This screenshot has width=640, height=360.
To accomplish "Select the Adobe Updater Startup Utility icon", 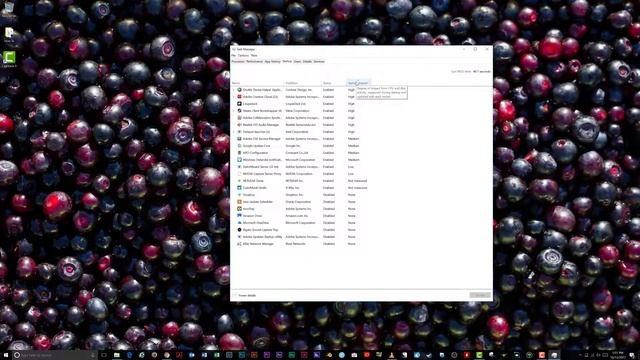I will pos(239,237).
